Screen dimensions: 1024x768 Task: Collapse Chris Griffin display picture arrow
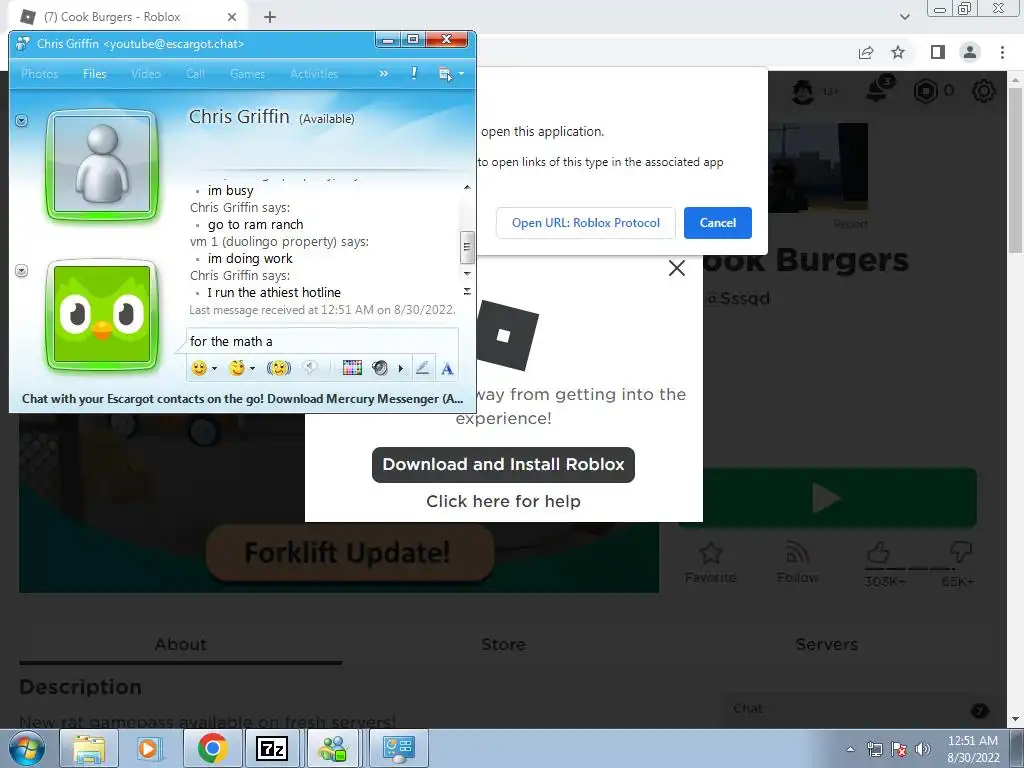22,121
